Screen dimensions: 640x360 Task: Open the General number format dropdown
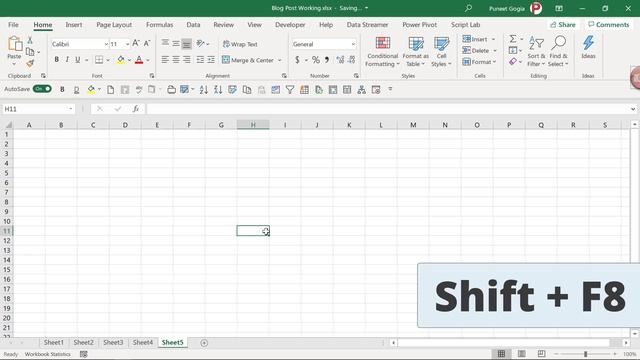[x=353, y=44]
